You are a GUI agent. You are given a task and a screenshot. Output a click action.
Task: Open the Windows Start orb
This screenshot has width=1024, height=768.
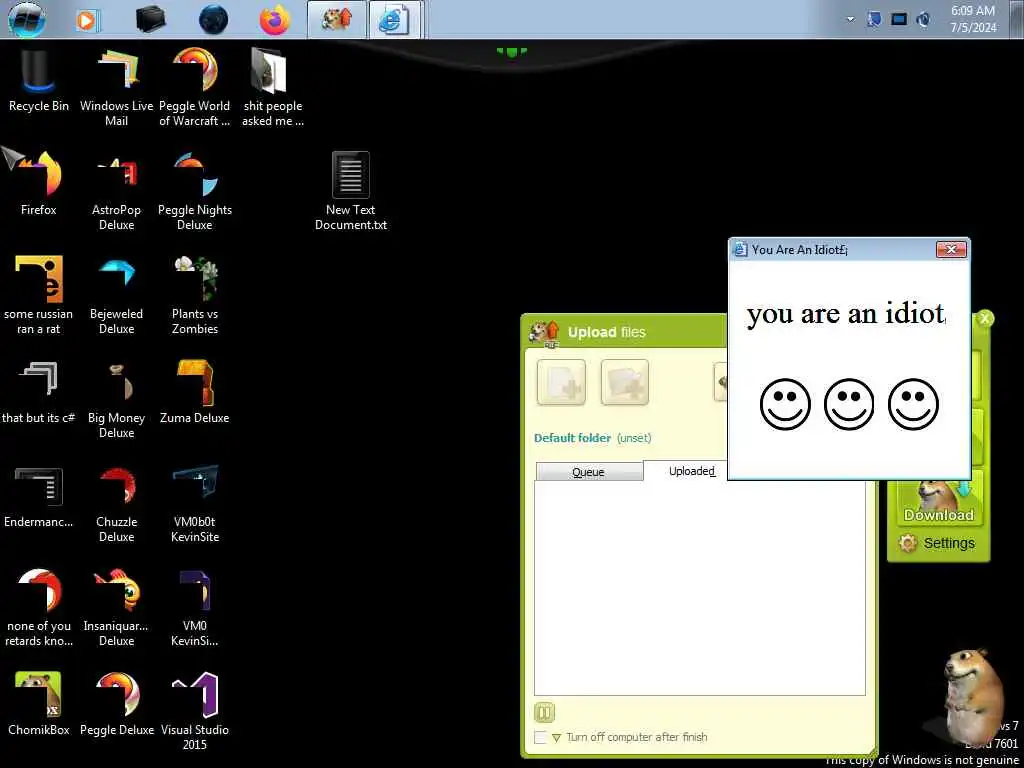(27, 20)
